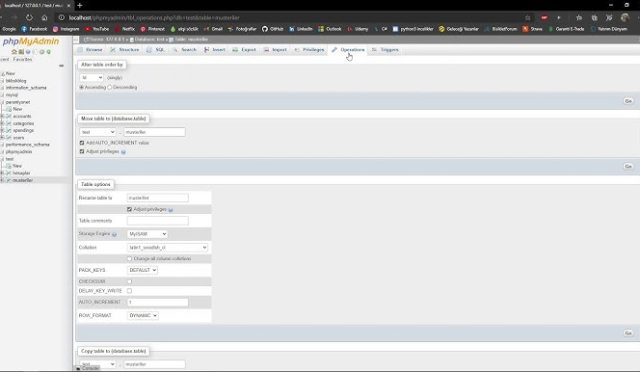
Task: Open Move table database dropdown
Action: (x=98, y=132)
